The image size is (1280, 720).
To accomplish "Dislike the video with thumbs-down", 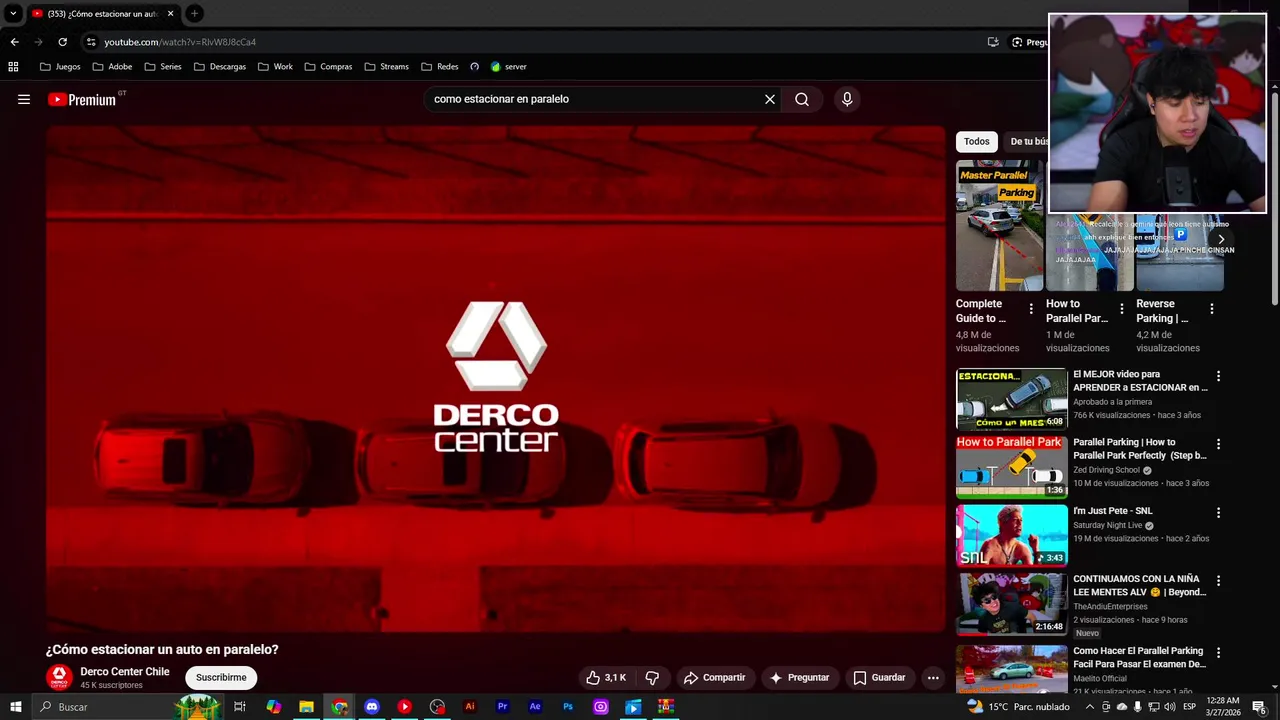I will [652, 677].
